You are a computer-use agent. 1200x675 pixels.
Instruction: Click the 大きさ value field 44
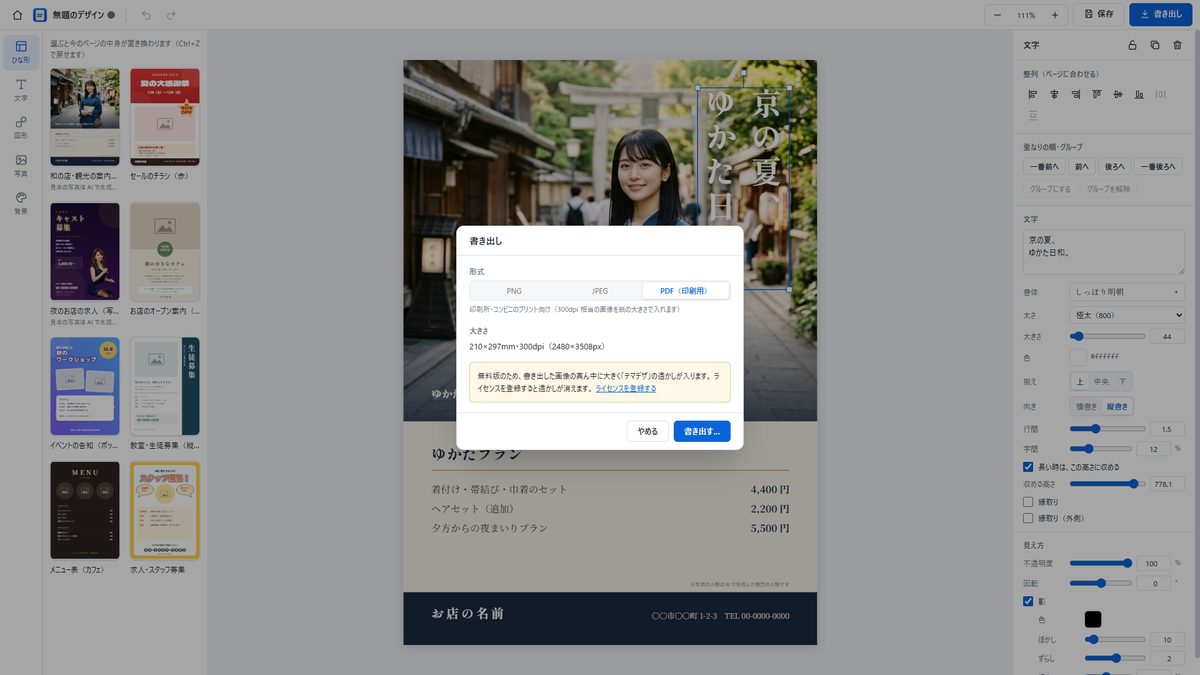(x=1167, y=336)
